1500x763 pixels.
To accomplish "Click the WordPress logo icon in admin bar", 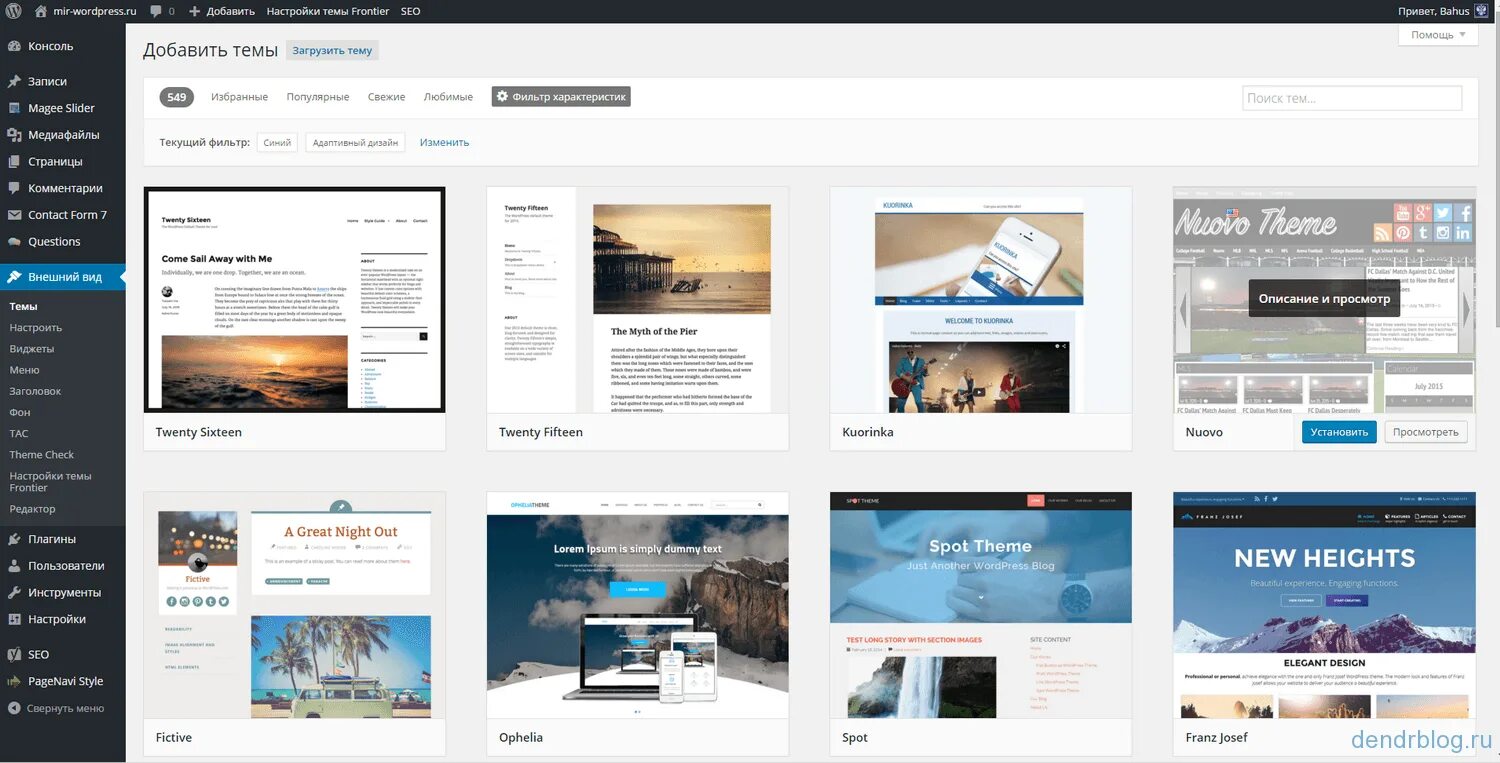I will click(x=14, y=12).
